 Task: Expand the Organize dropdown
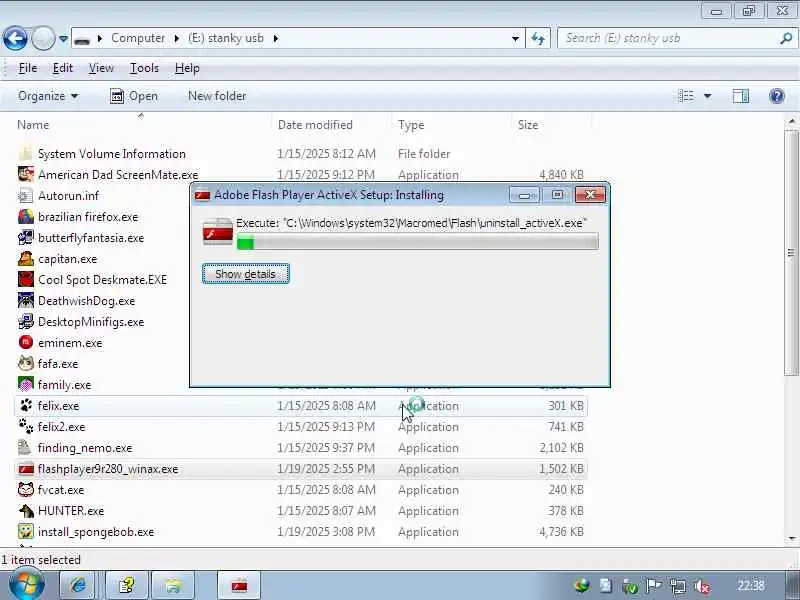(48, 96)
